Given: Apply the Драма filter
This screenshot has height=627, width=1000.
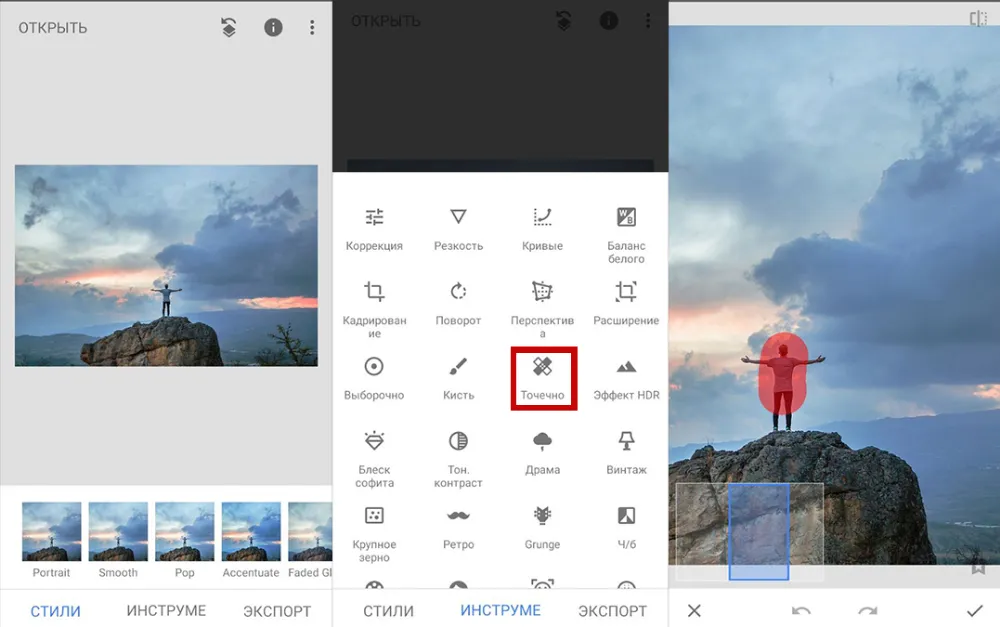Looking at the screenshot, I should [x=542, y=453].
